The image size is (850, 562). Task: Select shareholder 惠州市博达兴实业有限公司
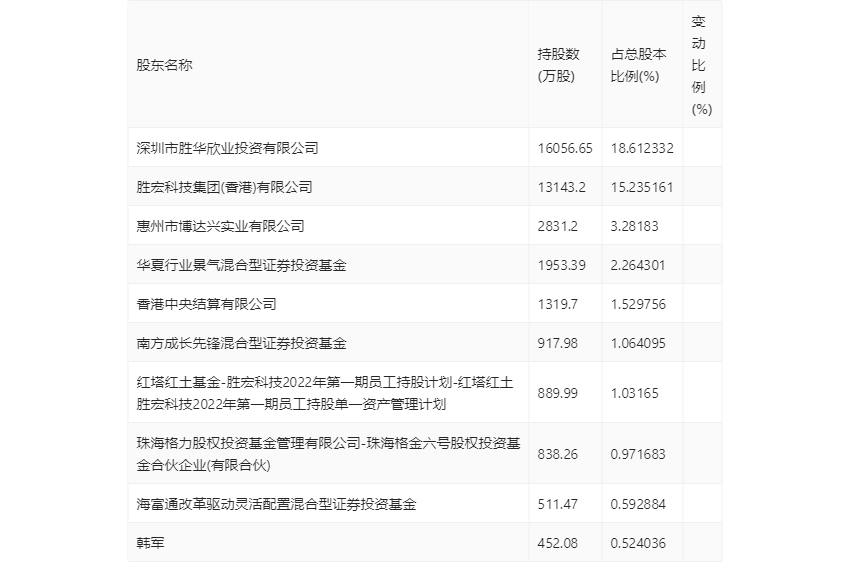point(220,226)
